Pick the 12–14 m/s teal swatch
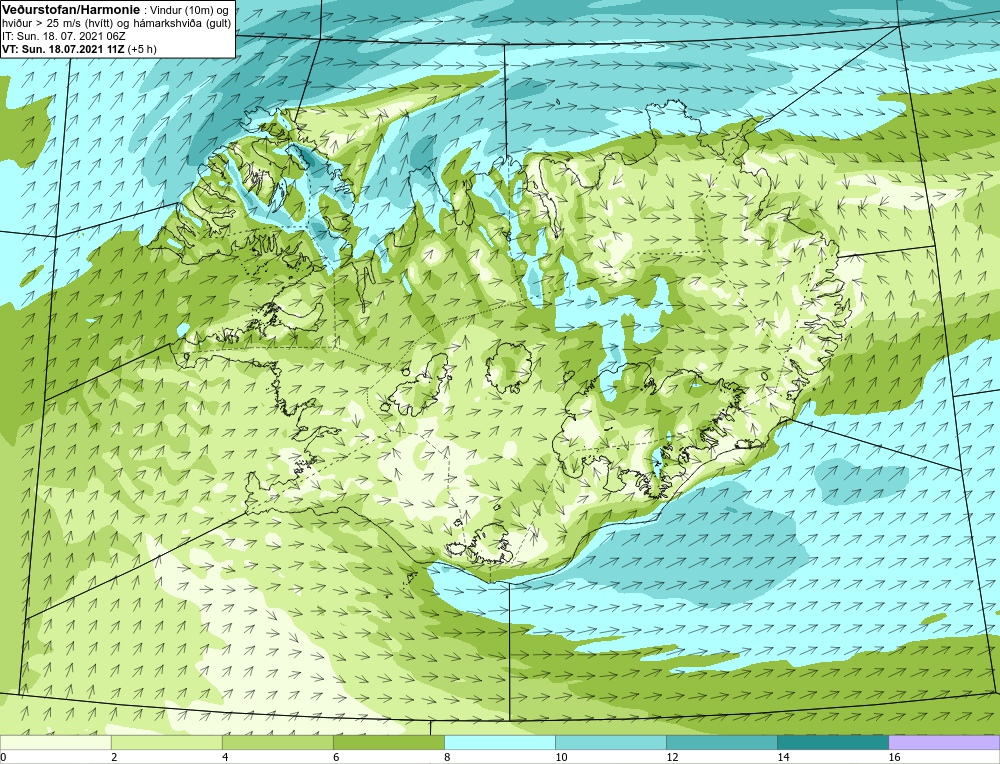 (721, 742)
